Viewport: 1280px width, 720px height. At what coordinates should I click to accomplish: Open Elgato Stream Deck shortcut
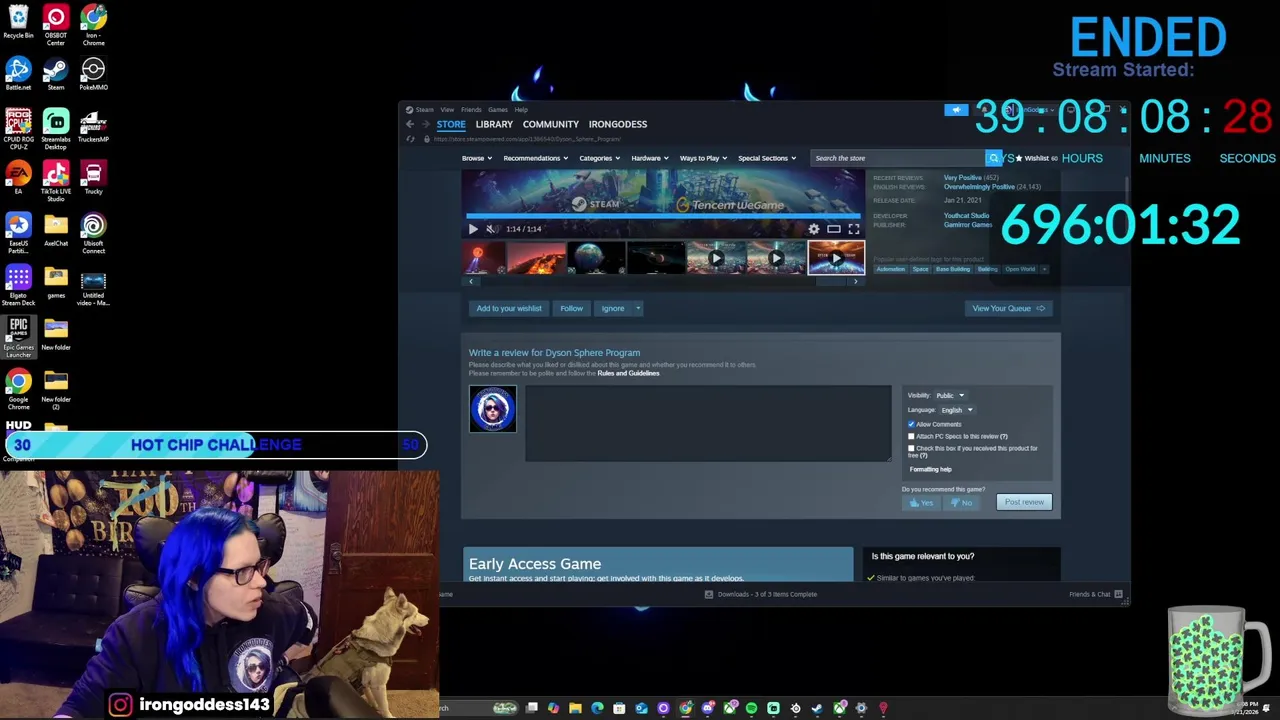(x=18, y=285)
